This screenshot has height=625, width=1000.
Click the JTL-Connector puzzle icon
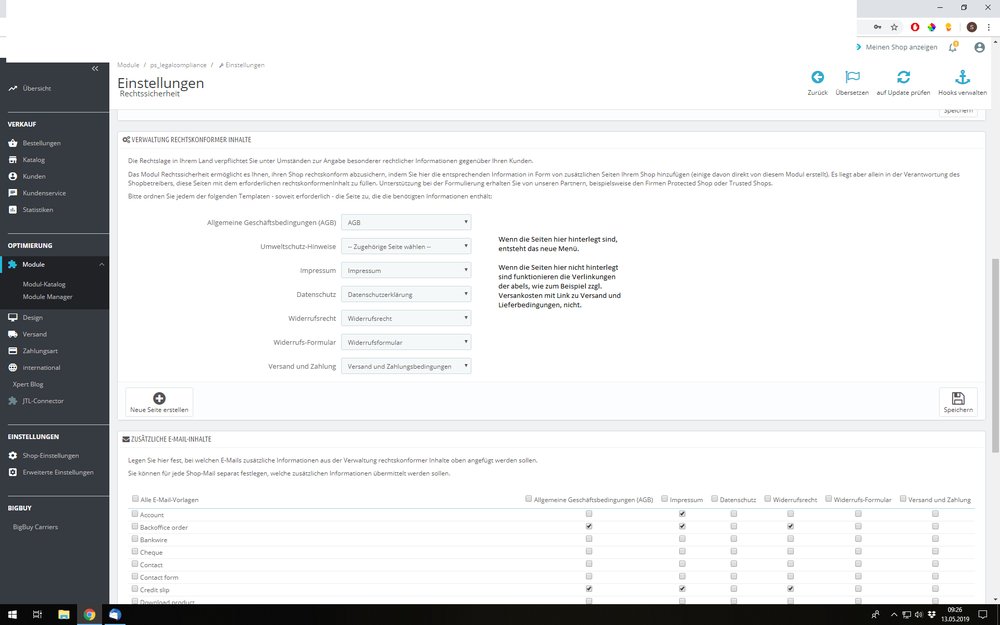[x=13, y=401]
